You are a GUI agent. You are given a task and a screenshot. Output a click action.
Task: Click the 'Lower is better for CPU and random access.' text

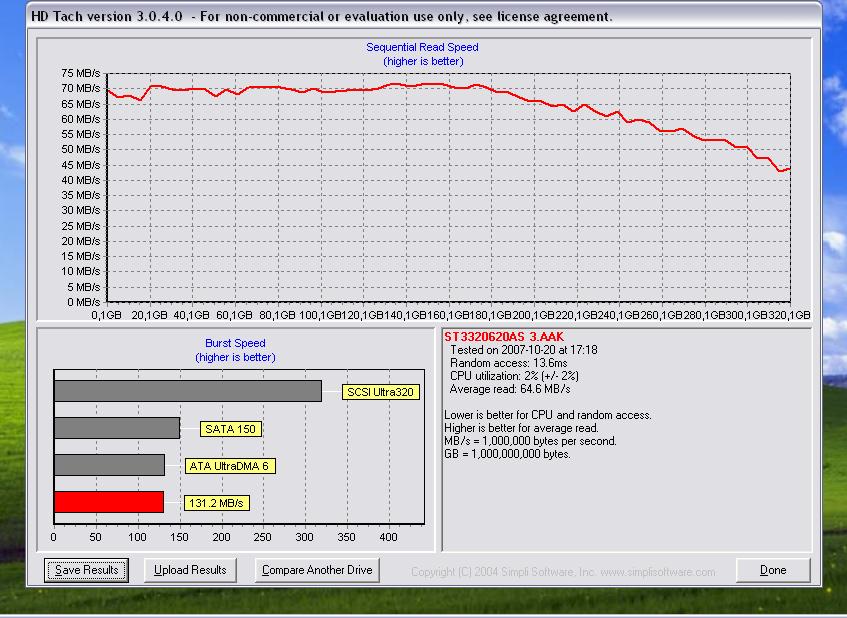pyautogui.click(x=548, y=415)
